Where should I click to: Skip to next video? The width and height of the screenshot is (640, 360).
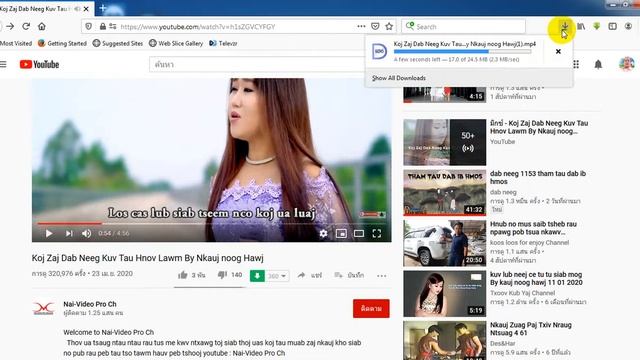pos(69,233)
